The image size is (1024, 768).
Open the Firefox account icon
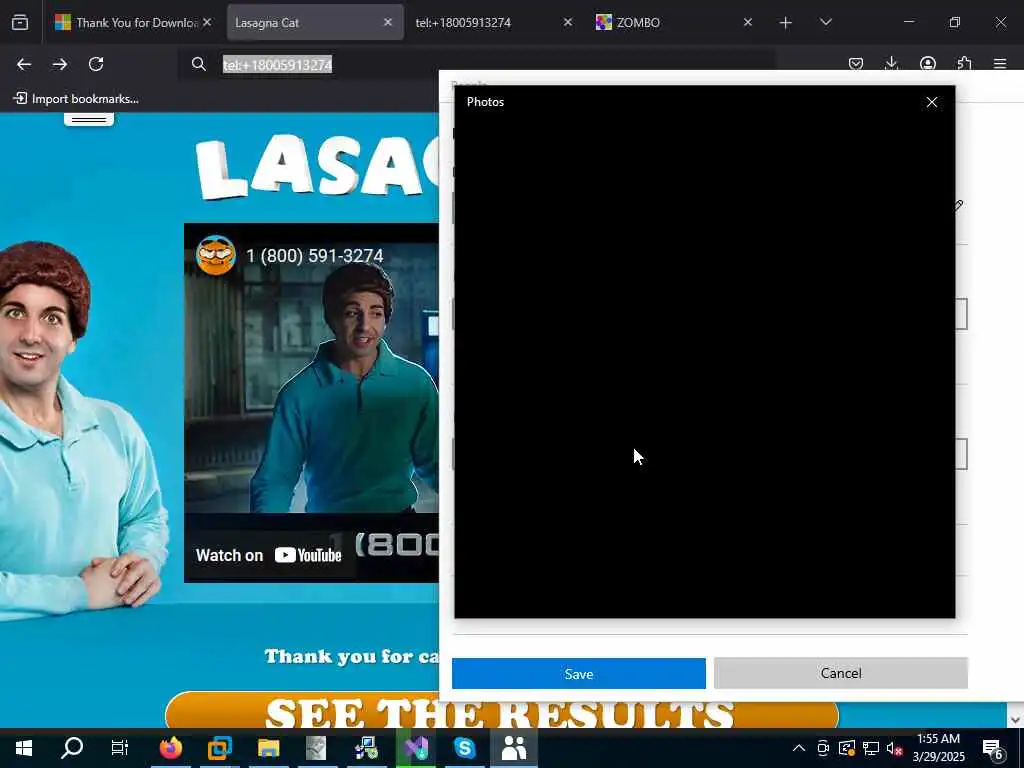[927, 63]
